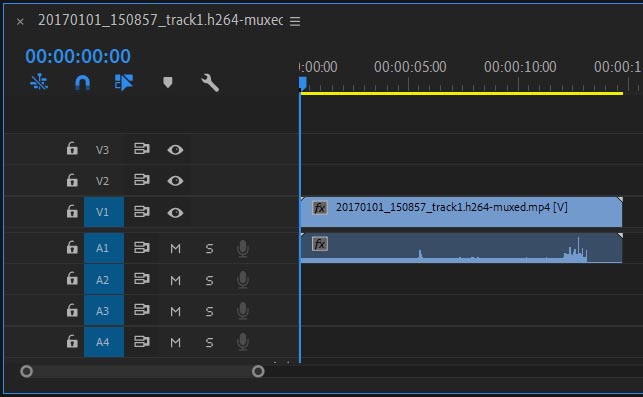
Task: Click ruler at 00:00:05:00
Action: (410, 67)
